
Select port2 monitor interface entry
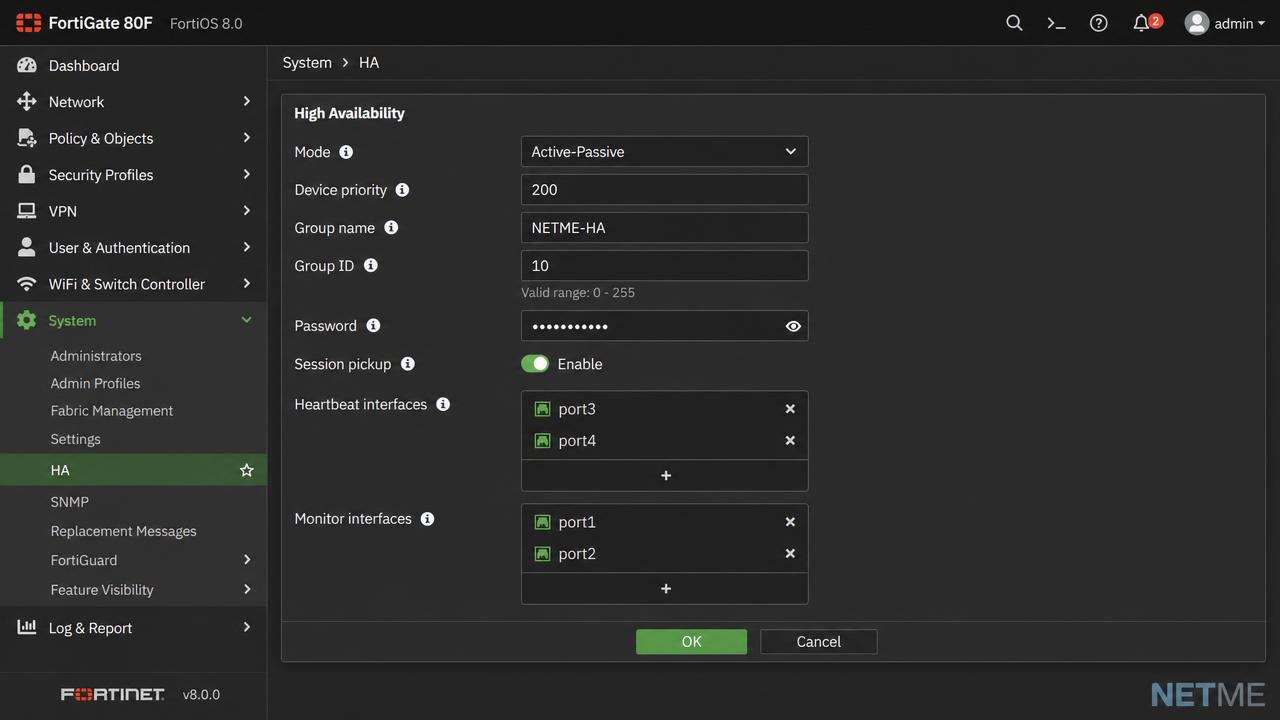click(664, 554)
